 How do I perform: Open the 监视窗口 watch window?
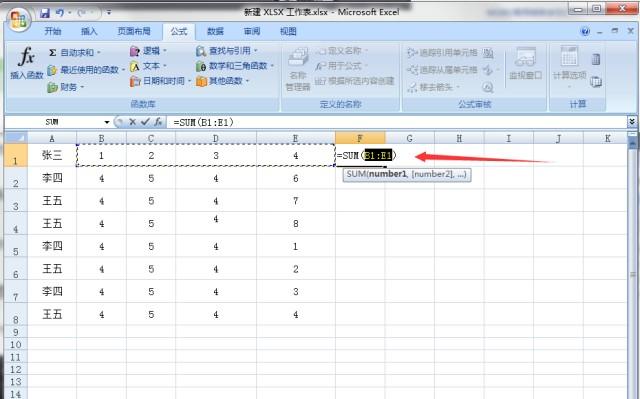(525, 64)
